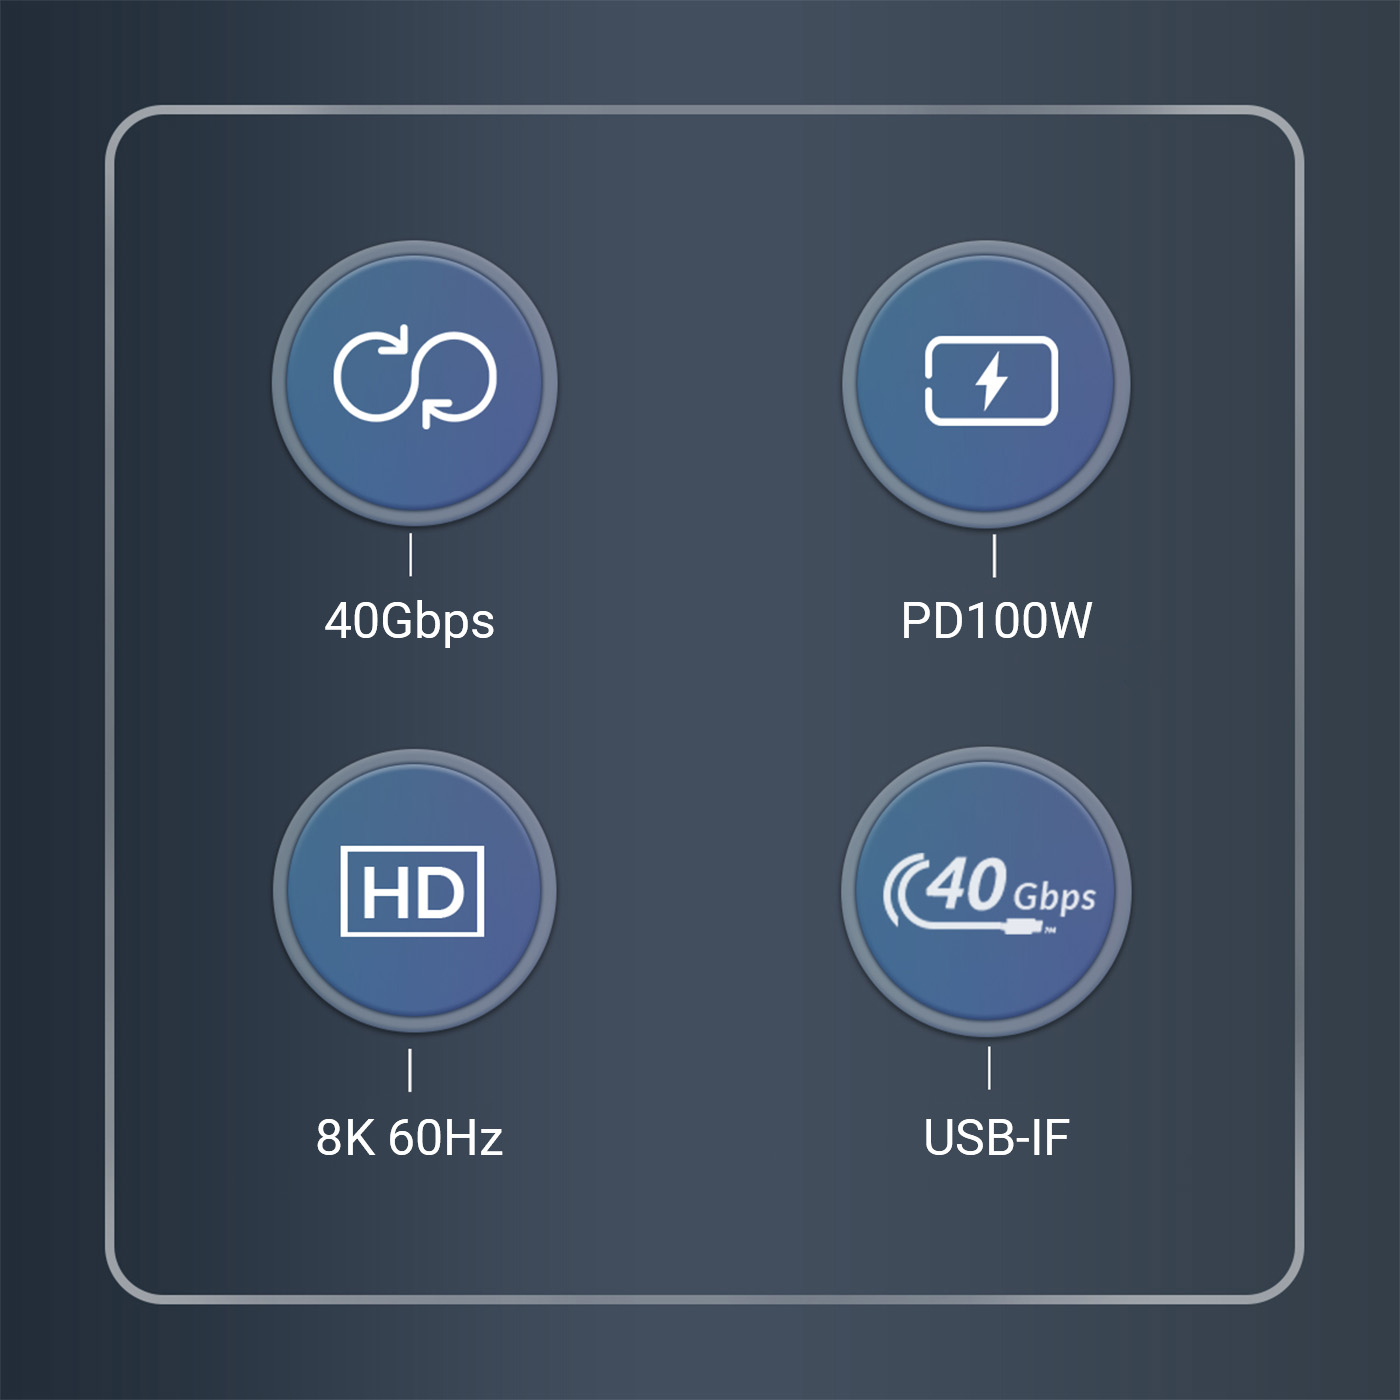Image resolution: width=1400 pixels, height=1400 pixels.
Task: Click the upper arrowhead of the loop icon
Action: coord(397,338)
